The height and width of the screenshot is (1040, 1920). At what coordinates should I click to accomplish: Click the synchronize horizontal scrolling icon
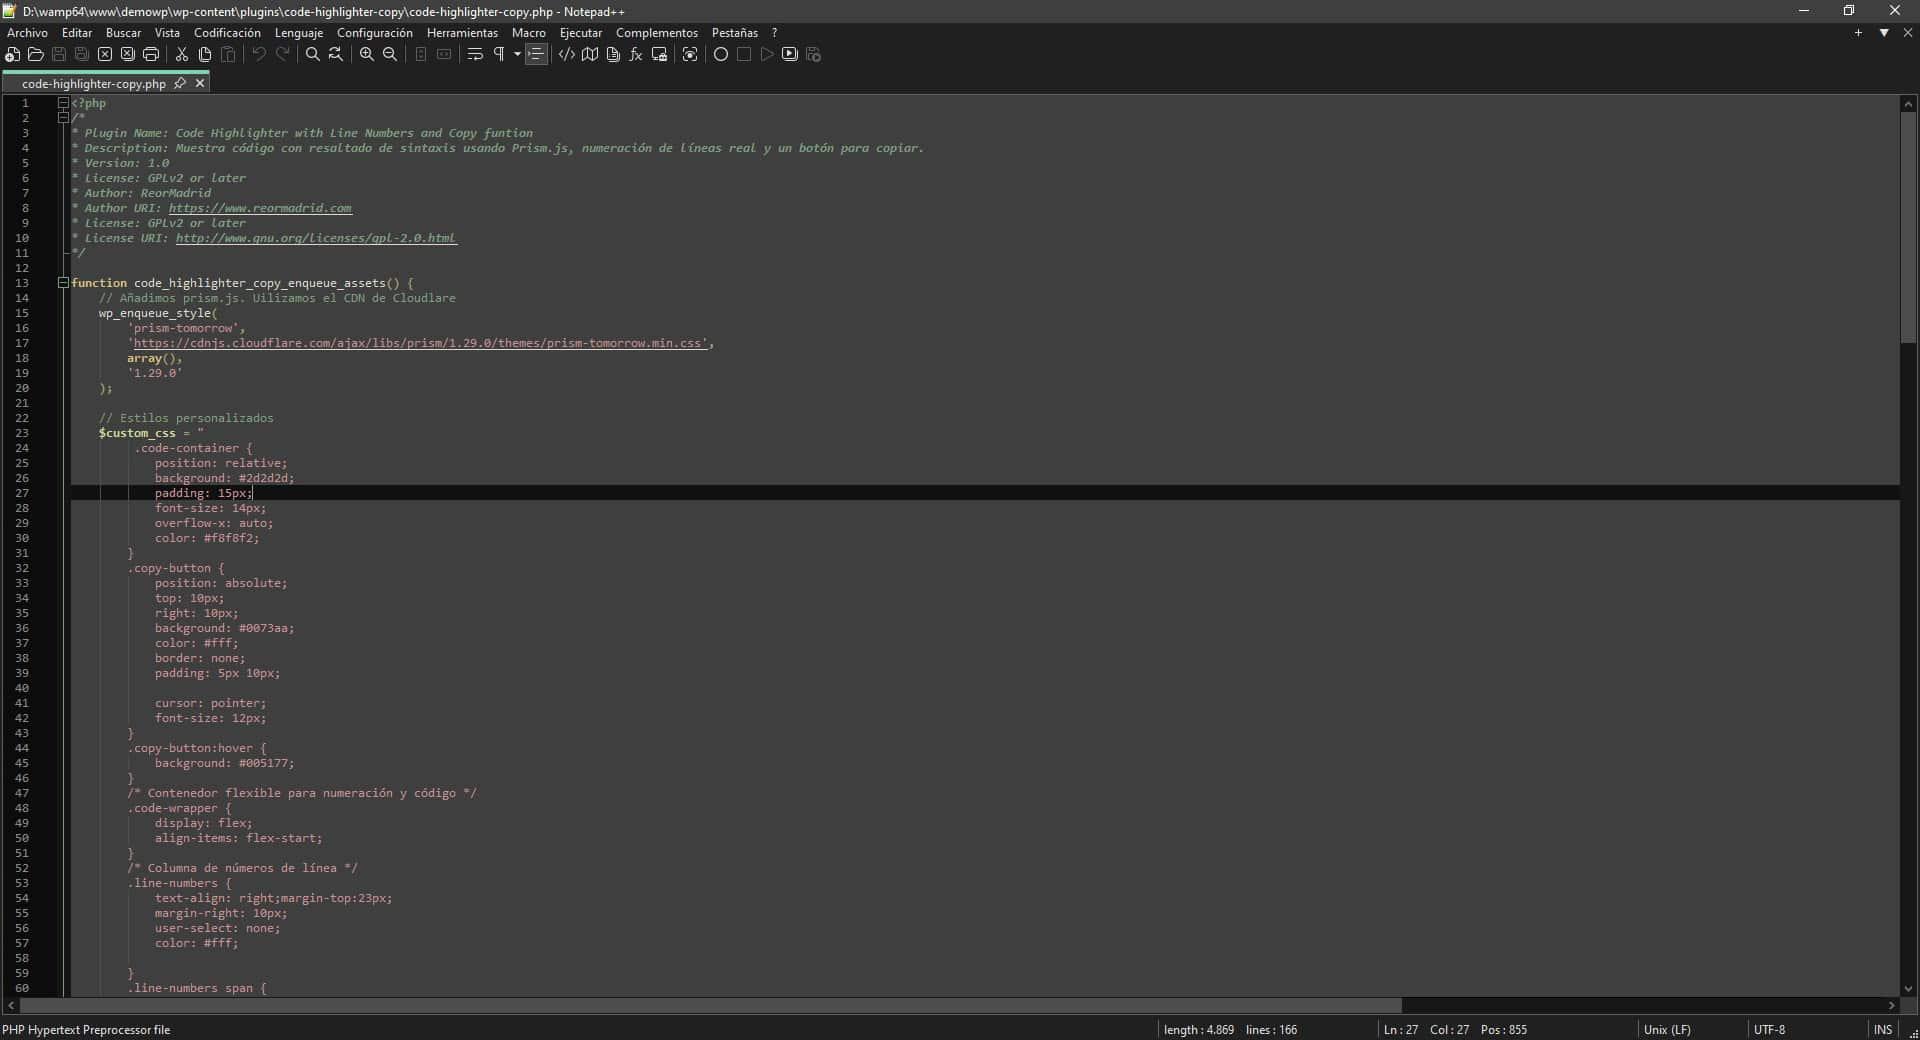pyautogui.click(x=444, y=54)
